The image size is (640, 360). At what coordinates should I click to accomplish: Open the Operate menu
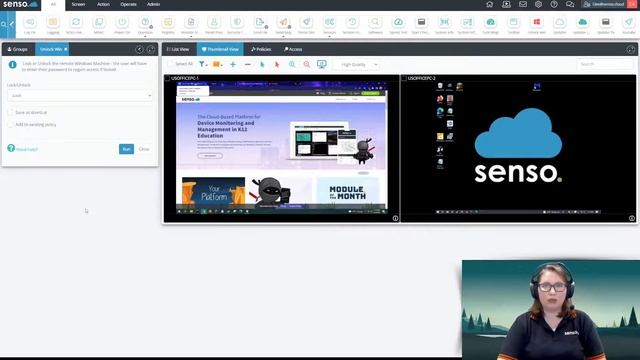129,4
